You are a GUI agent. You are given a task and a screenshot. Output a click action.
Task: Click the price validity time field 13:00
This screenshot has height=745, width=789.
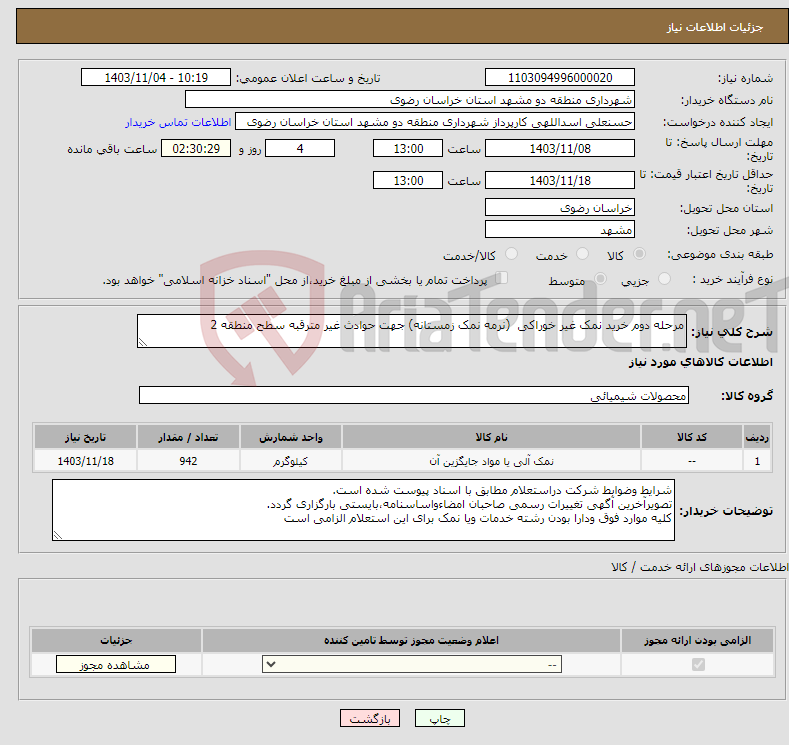[x=408, y=180]
